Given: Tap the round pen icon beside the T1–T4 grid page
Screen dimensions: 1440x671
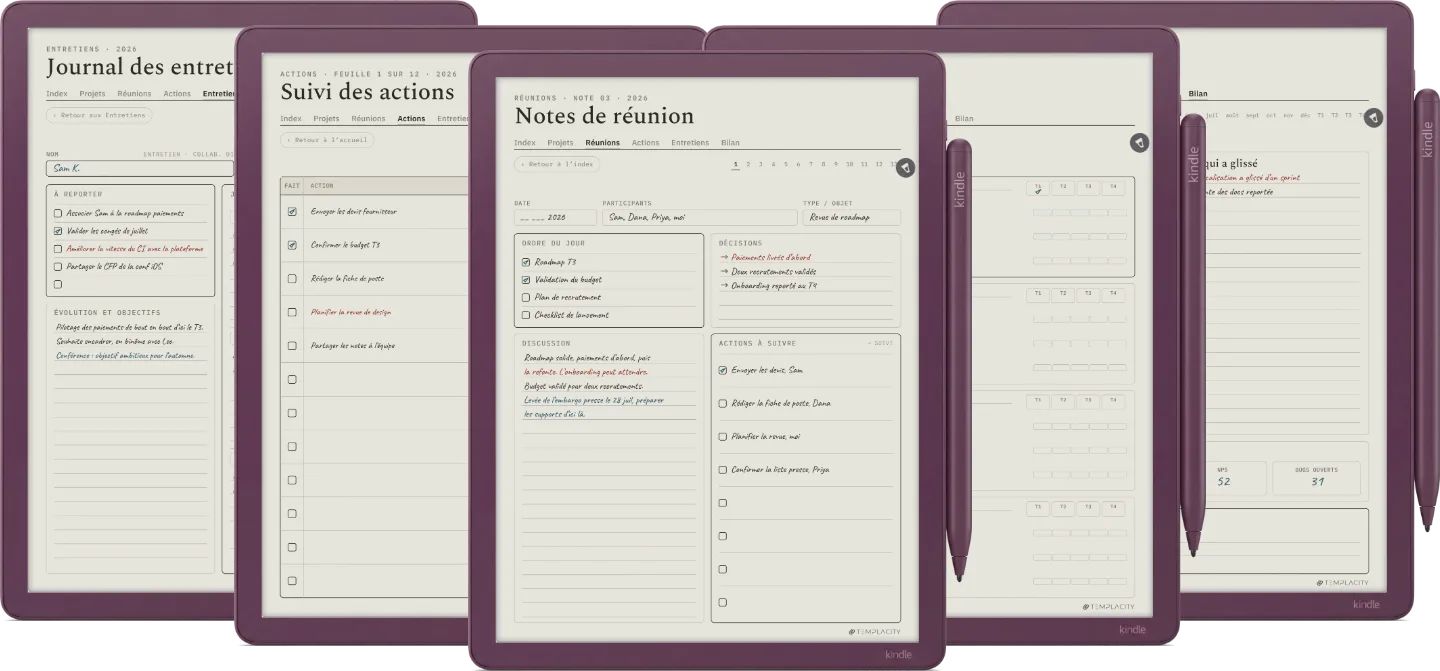Looking at the screenshot, I should click(1139, 143).
